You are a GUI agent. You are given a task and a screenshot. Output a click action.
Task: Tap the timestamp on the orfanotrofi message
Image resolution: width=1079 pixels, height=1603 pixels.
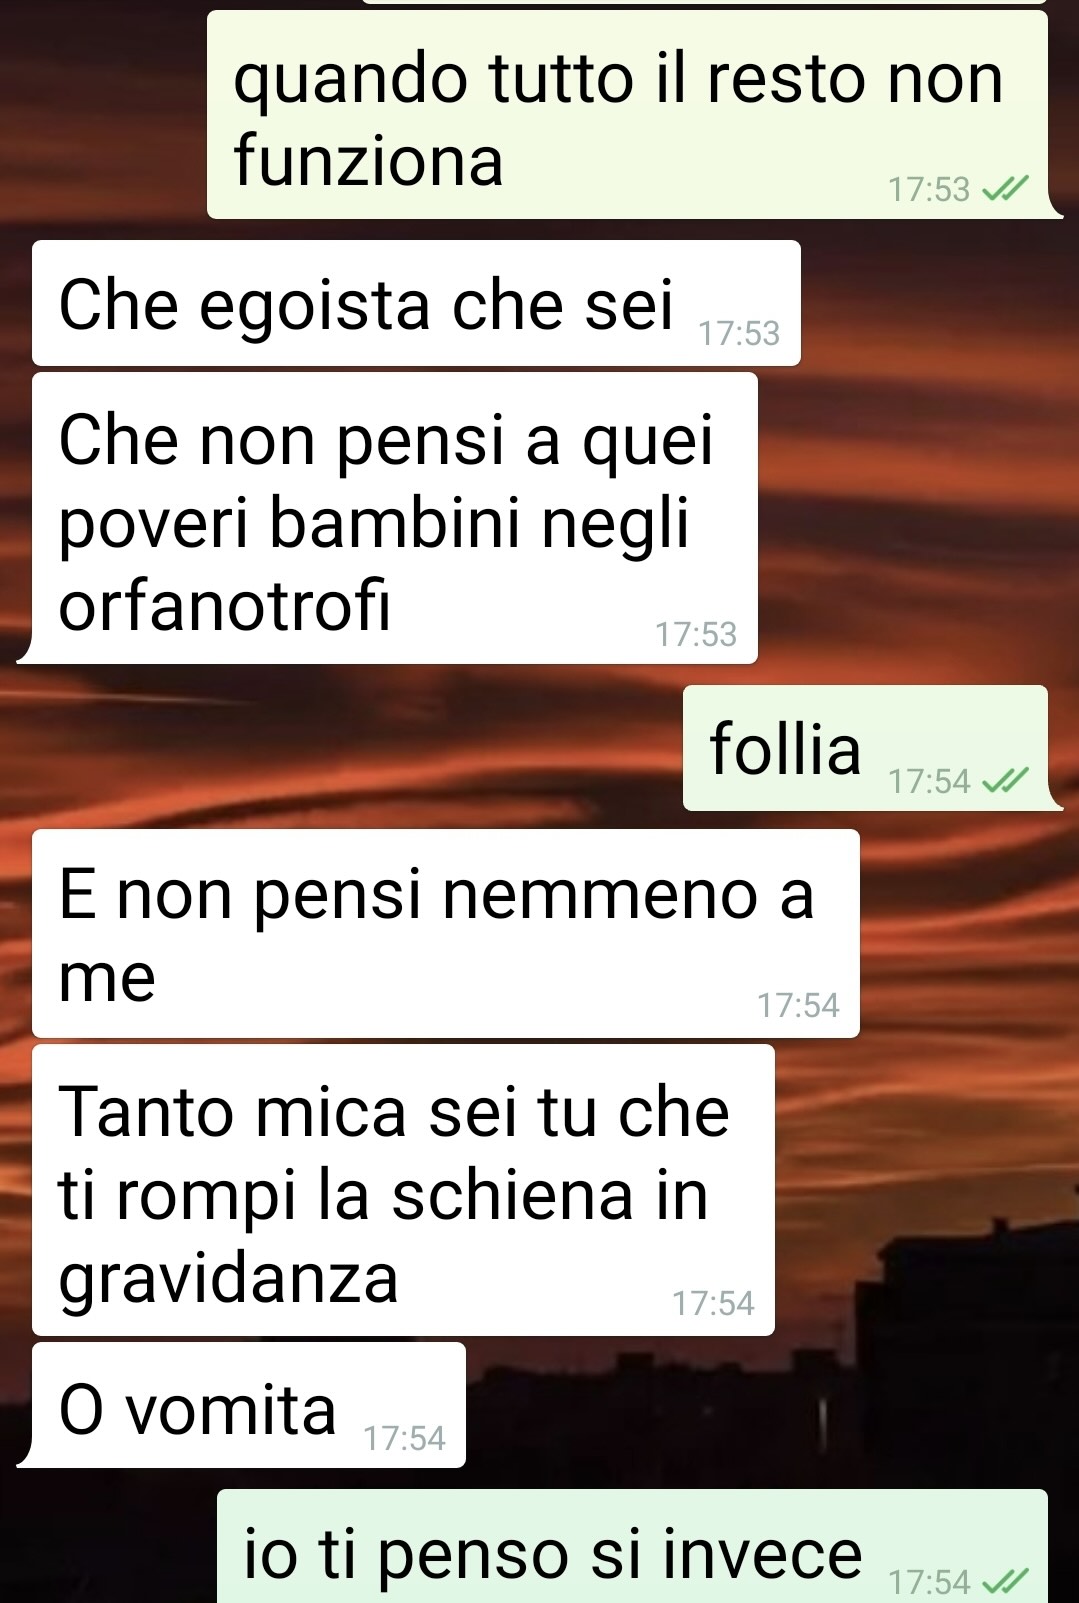(696, 634)
